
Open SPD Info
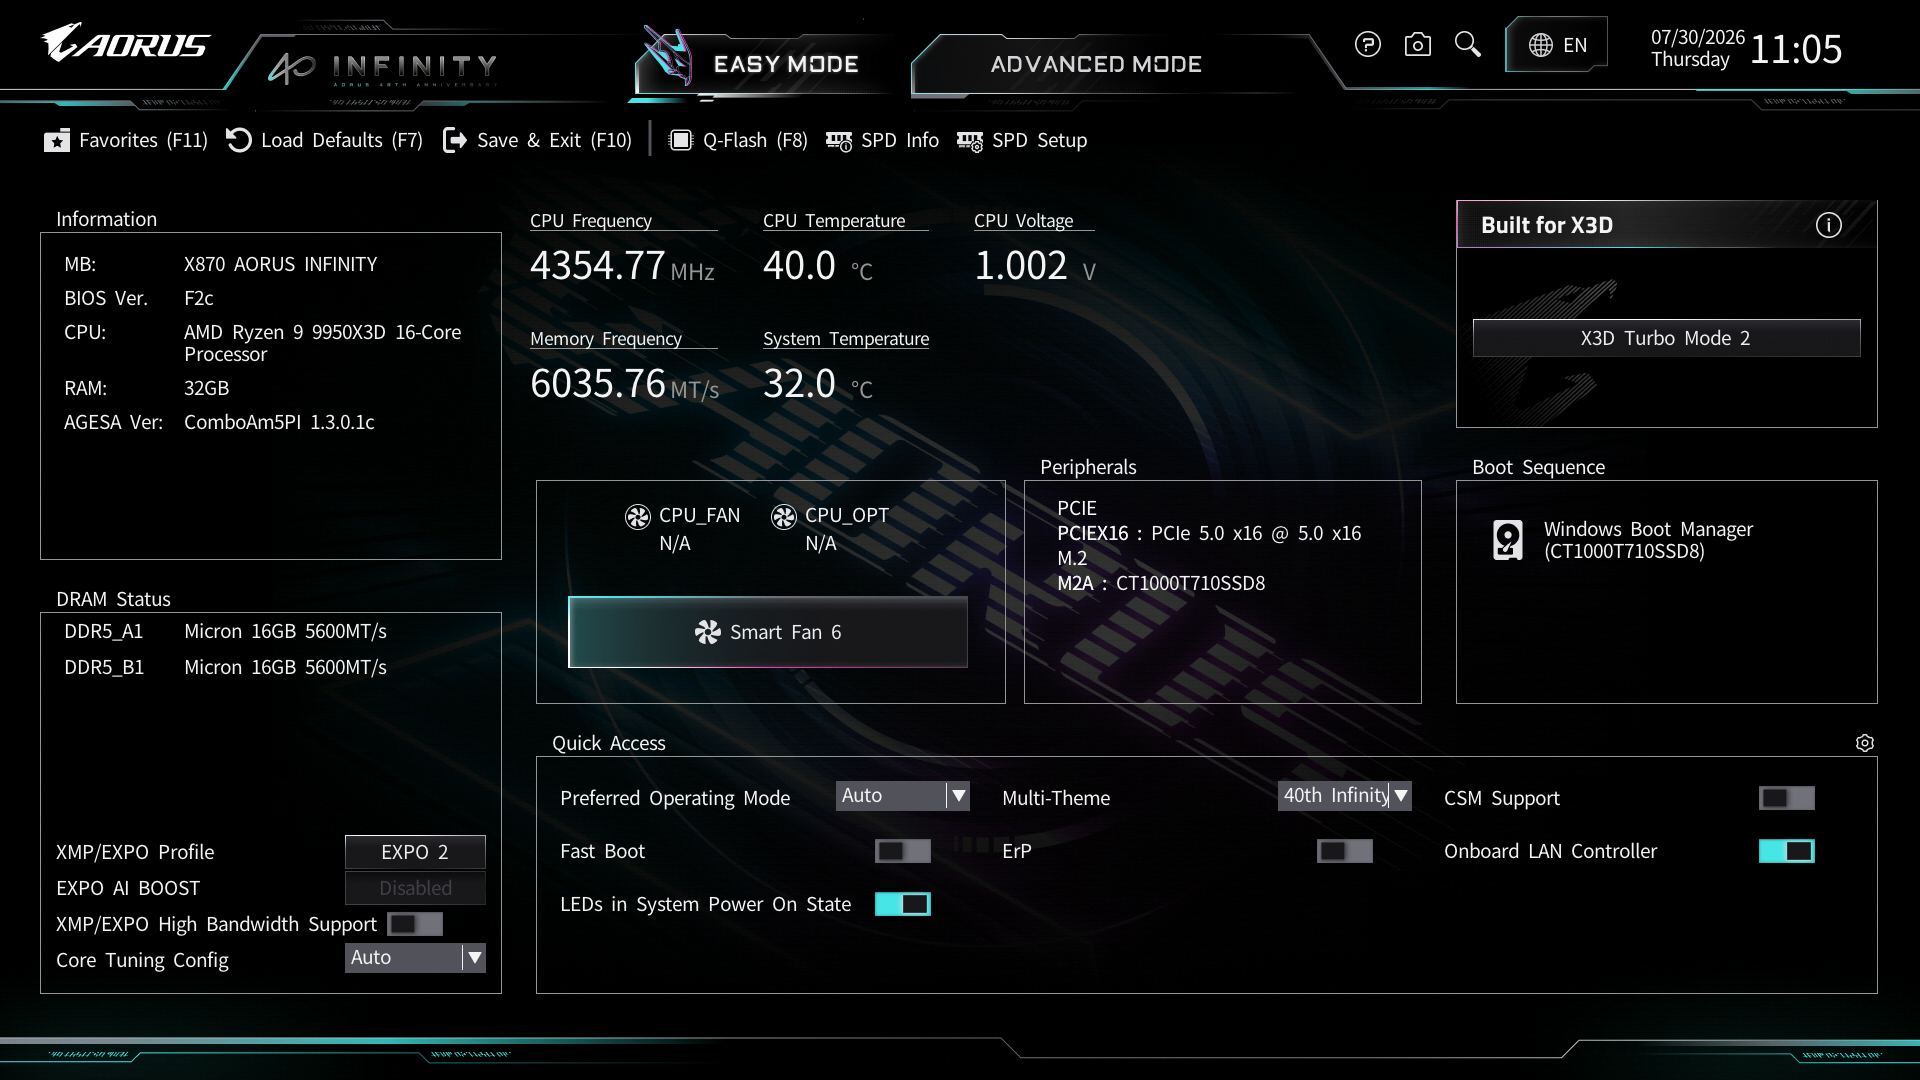(882, 140)
